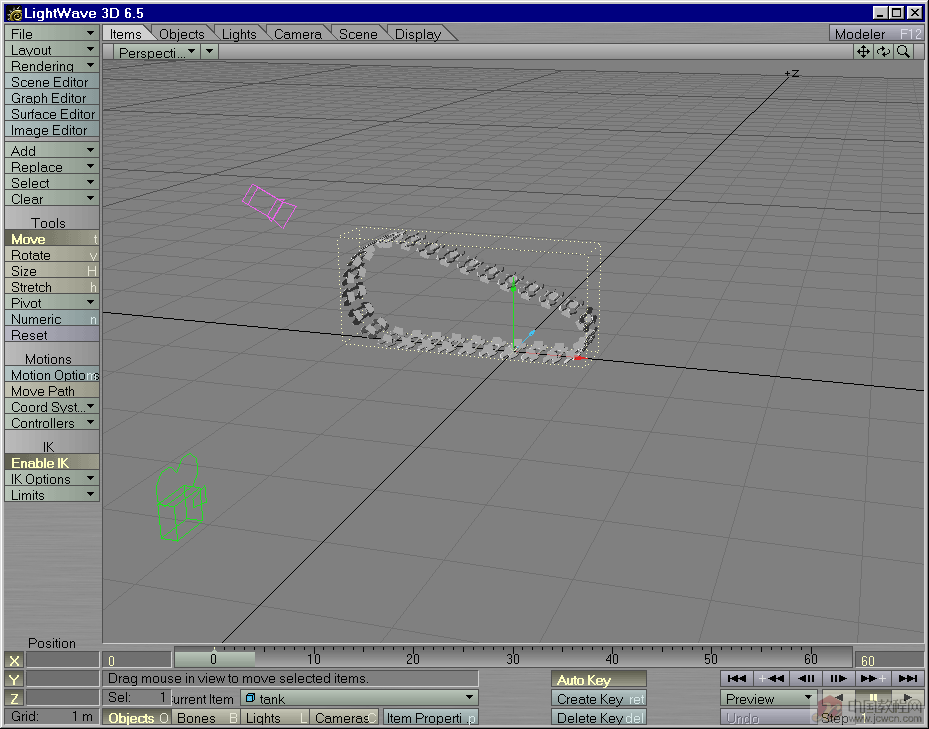Toggle Auto Key on or off
The image size is (929, 729).
click(598, 680)
